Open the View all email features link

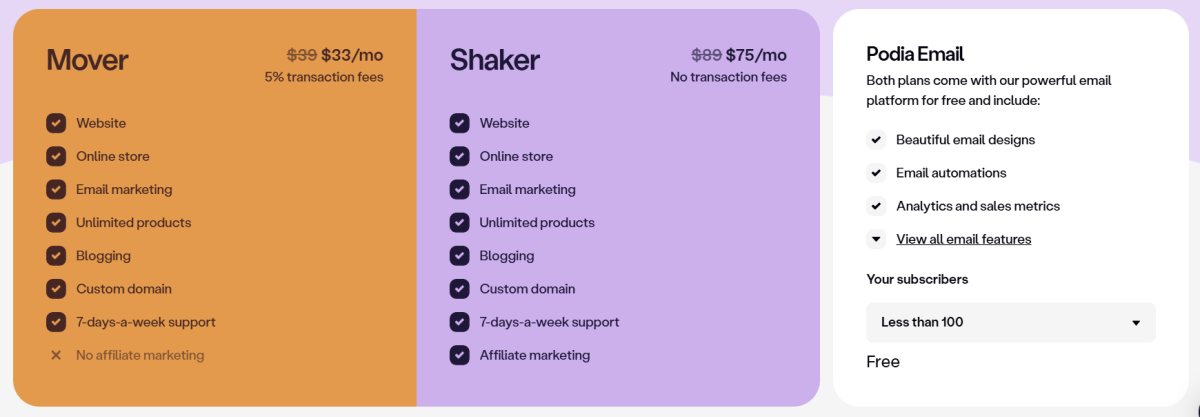click(x=964, y=239)
